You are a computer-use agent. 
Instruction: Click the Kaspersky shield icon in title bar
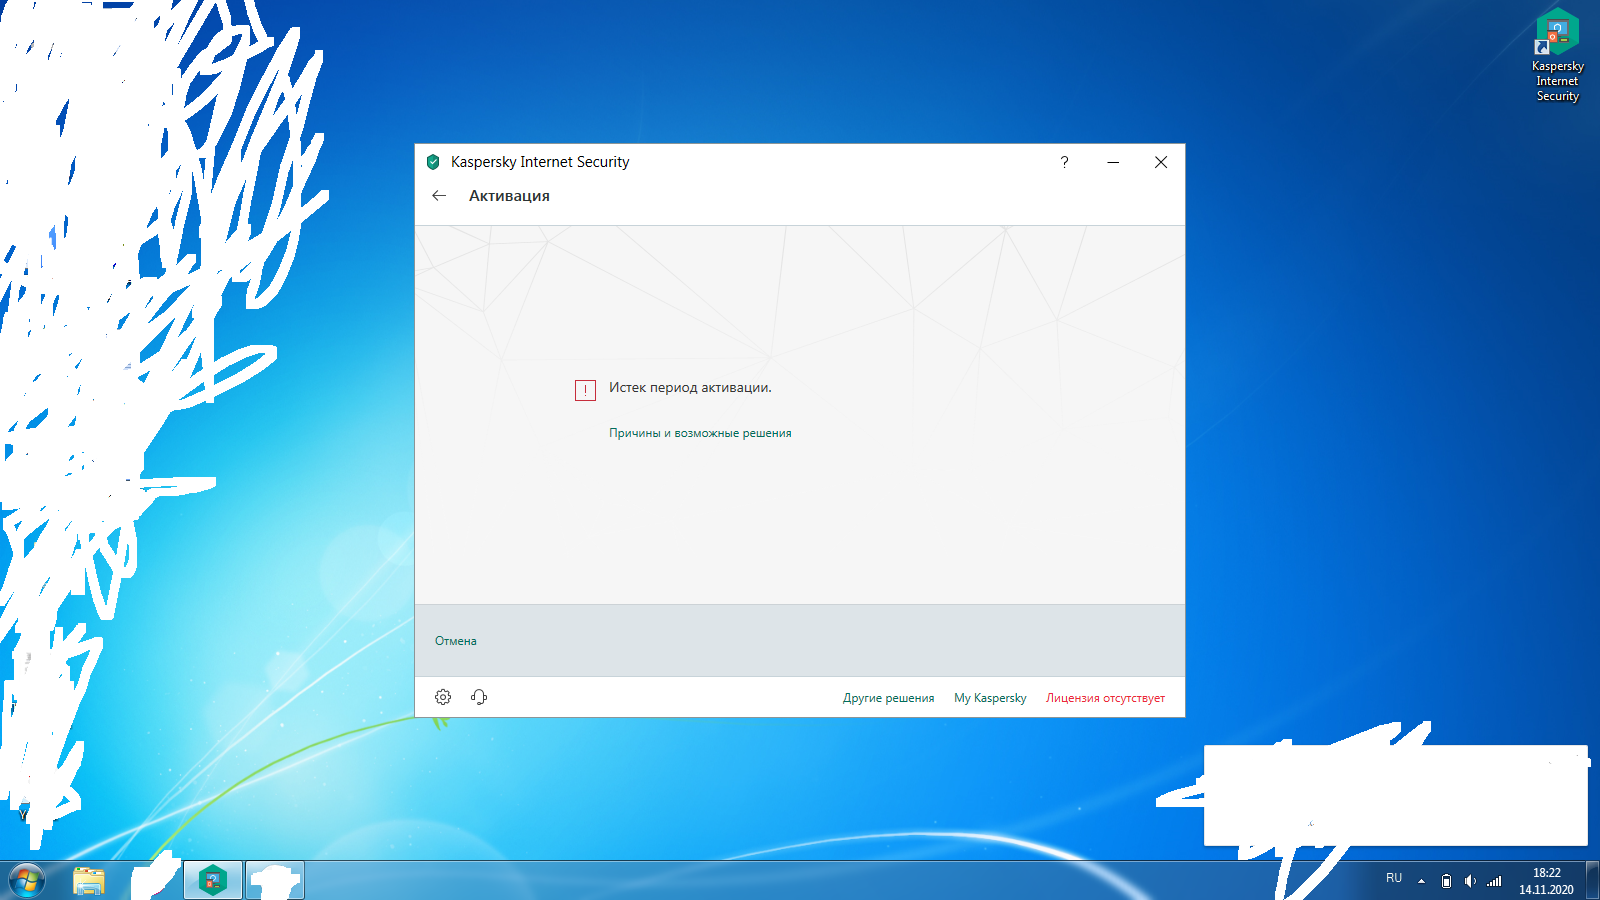coord(433,162)
